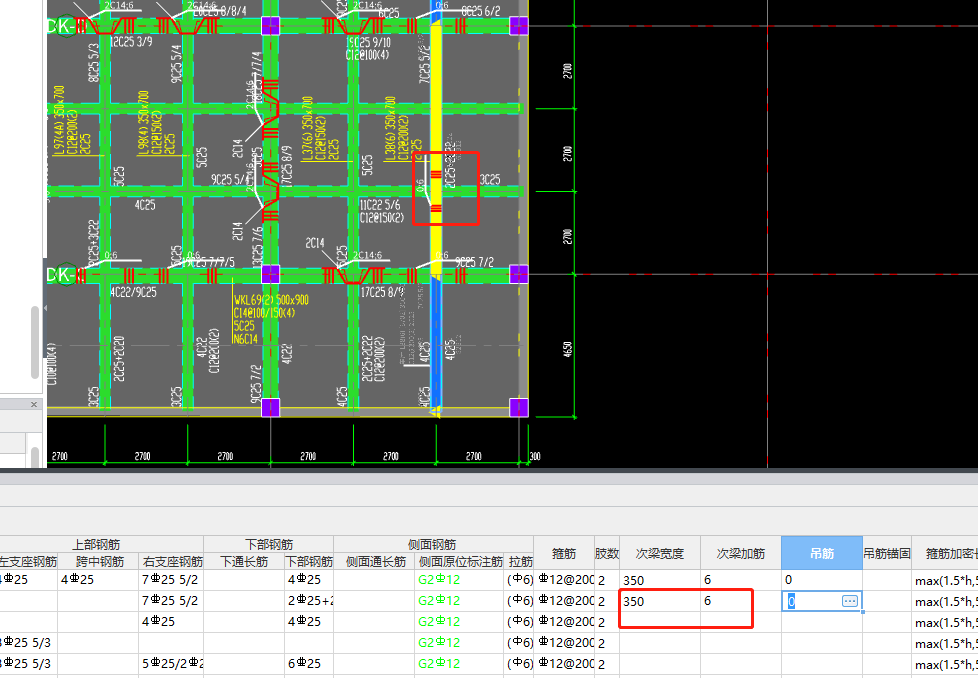Click the 吊筋 column header
Viewport: 978px width, 678px height.
[x=822, y=553]
